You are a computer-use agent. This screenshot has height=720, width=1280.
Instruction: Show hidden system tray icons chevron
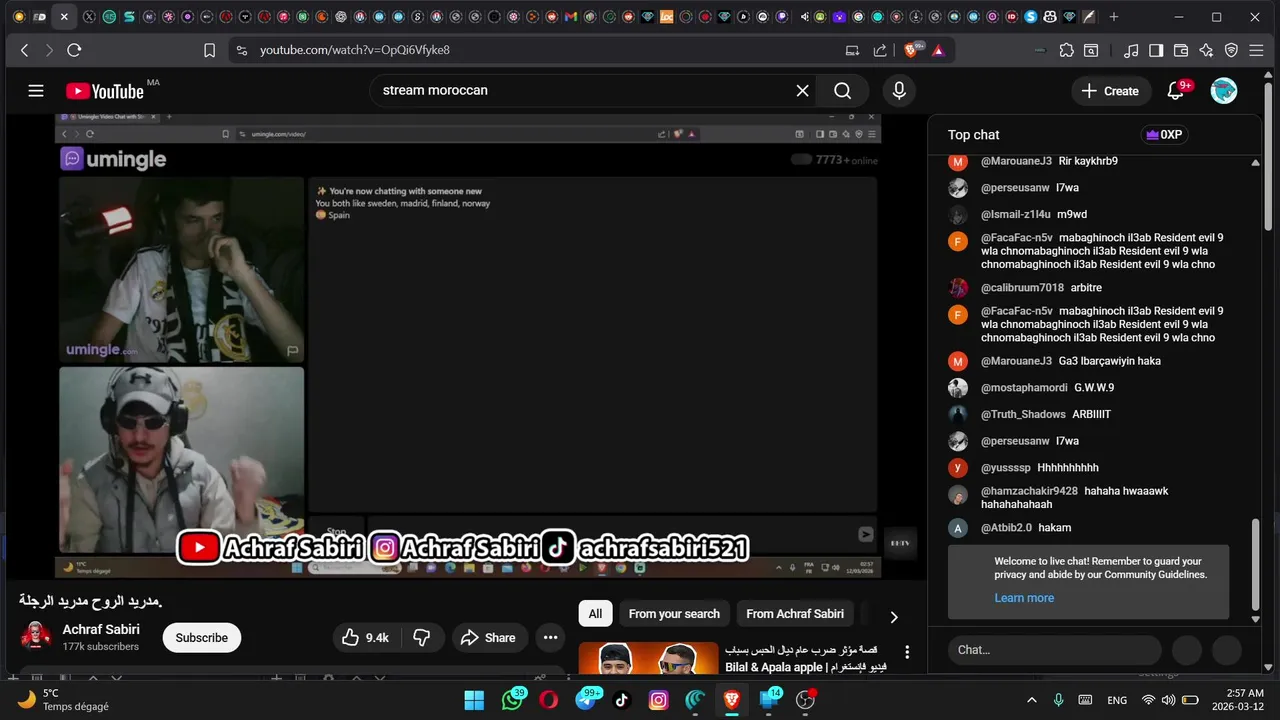point(1032,700)
